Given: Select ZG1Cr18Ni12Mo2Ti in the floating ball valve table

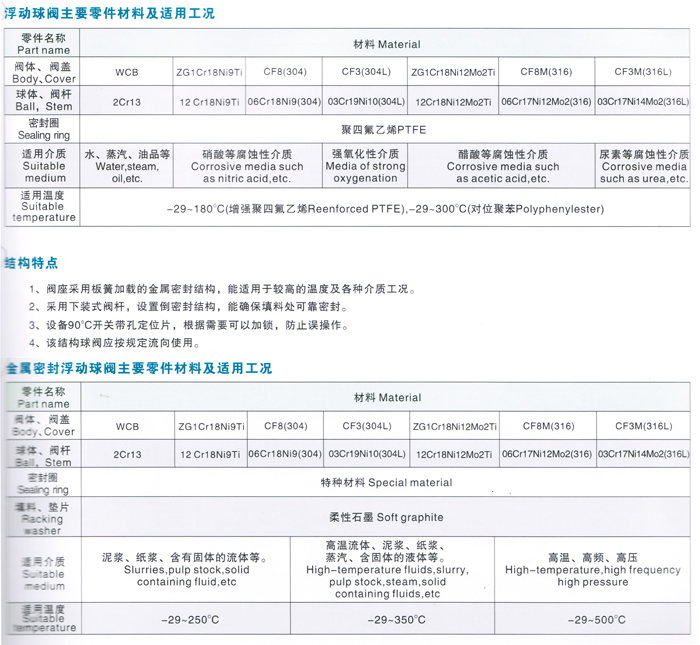Looking at the screenshot, I should click(453, 72).
